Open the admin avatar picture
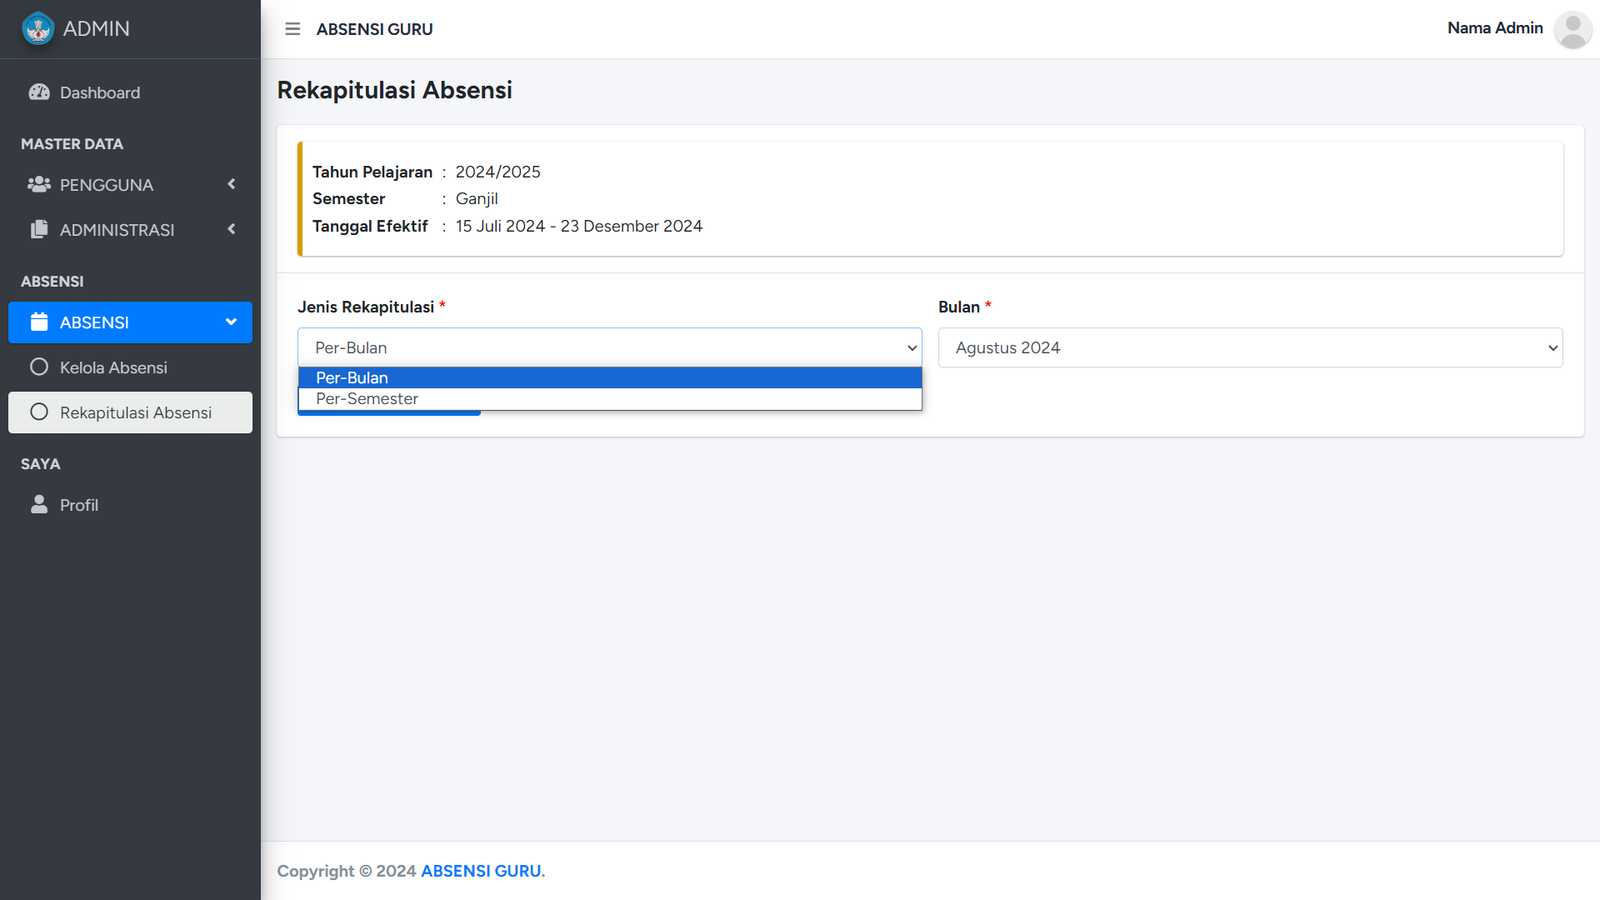 pos(1572,29)
